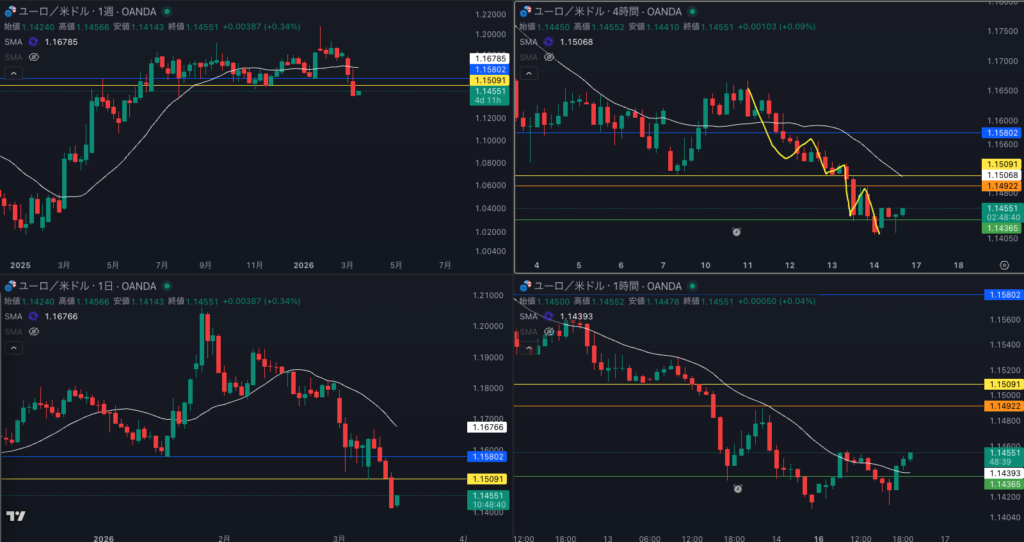
Task: Click the alarm clock icon in 4-hour chart
Action: click(736, 232)
